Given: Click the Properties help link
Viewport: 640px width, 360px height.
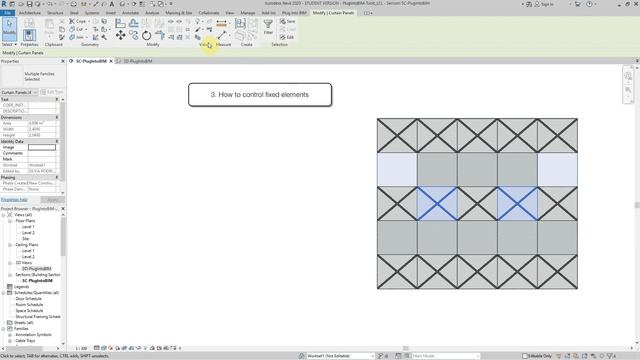Looking at the screenshot, I should coord(14,200).
